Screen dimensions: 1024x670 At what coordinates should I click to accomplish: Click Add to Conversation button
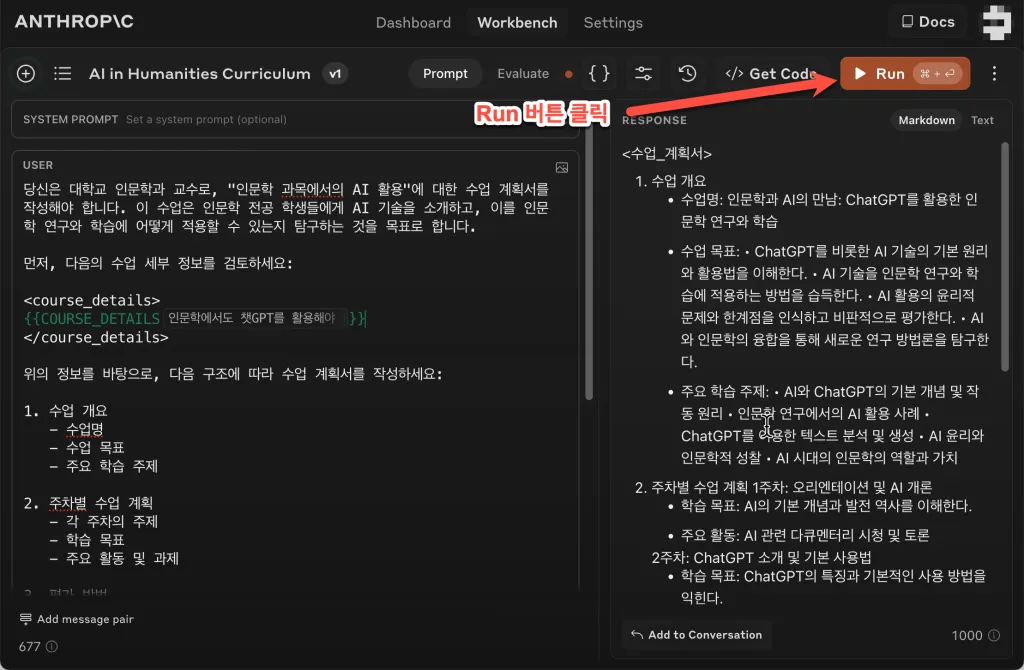pos(696,635)
